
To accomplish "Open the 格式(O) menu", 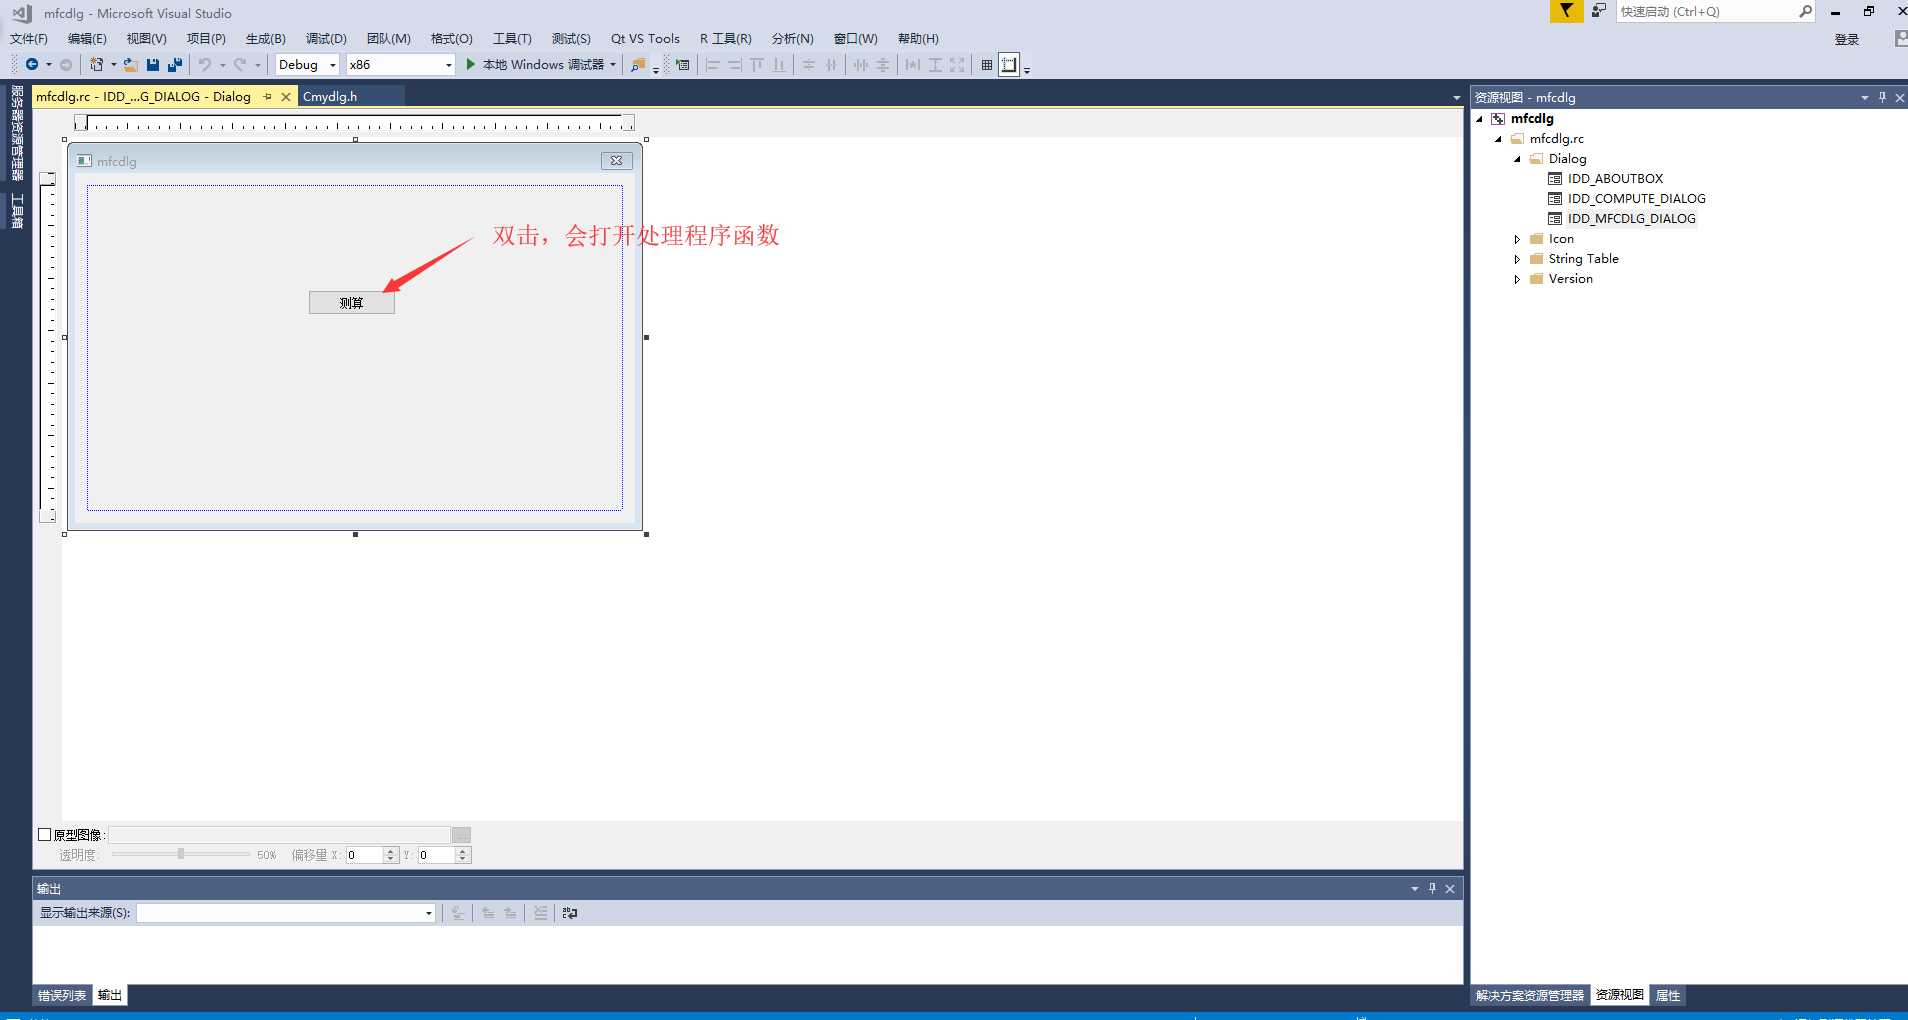I will [x=452, y=39].
